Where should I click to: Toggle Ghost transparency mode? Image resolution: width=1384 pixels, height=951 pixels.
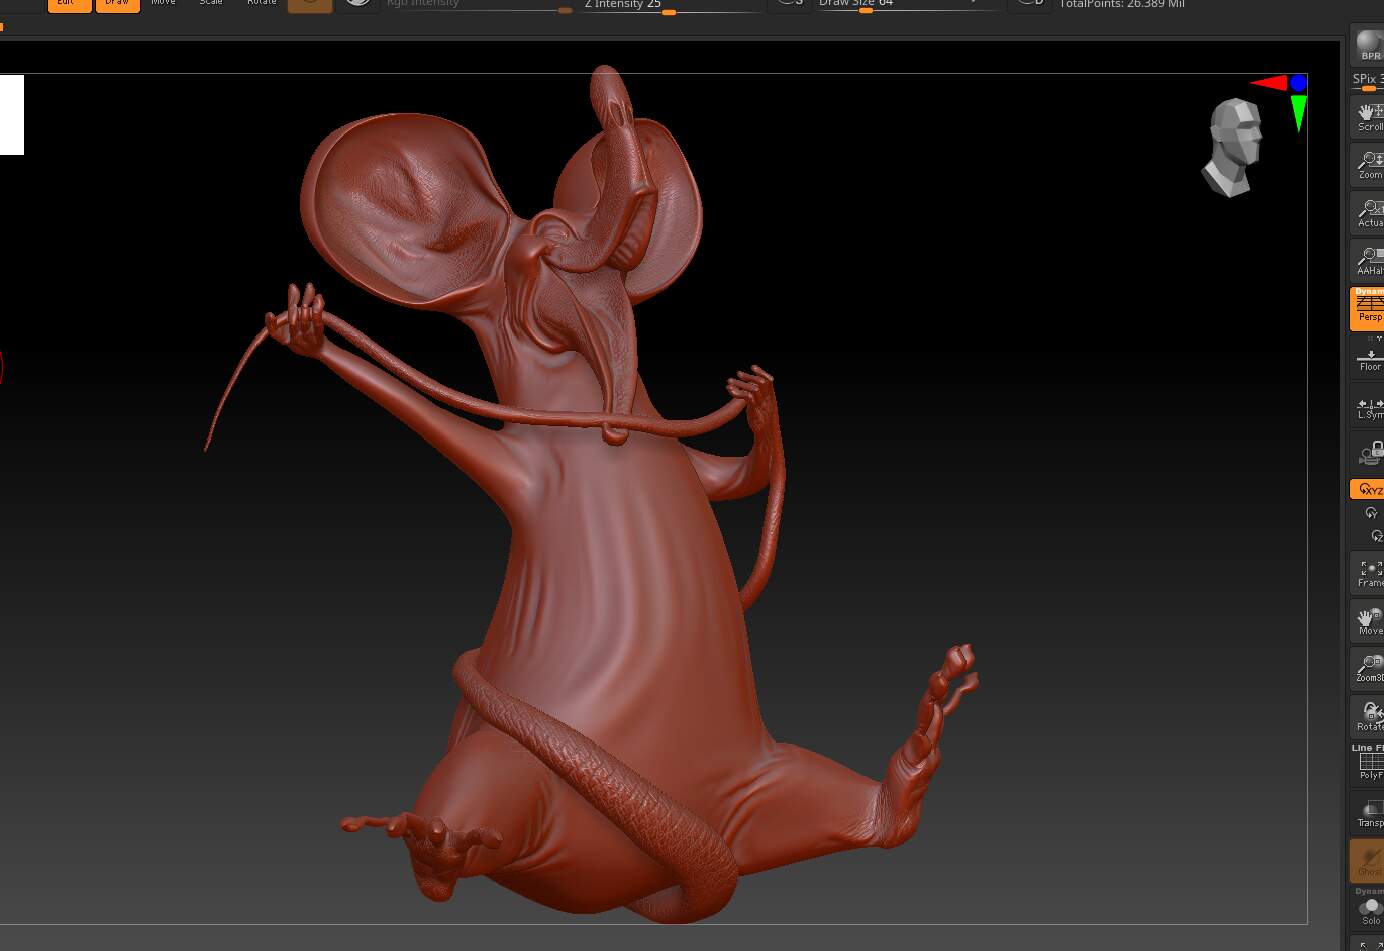click(1368, 861)
